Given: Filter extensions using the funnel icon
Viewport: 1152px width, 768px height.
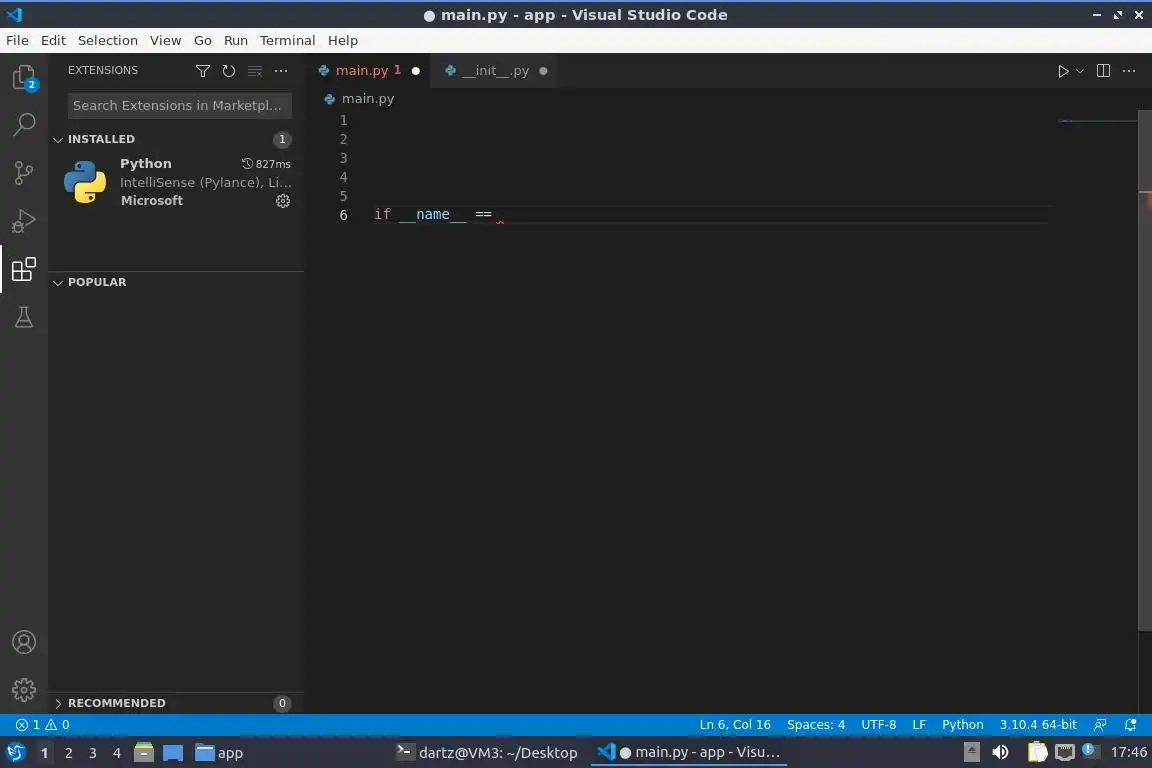Looking at the screenshot, I should [203, 71].
